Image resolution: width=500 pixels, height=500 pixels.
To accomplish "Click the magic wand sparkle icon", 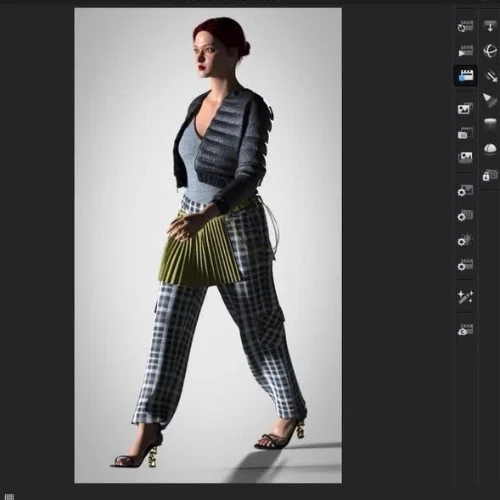I will click(x=466, y=297).
